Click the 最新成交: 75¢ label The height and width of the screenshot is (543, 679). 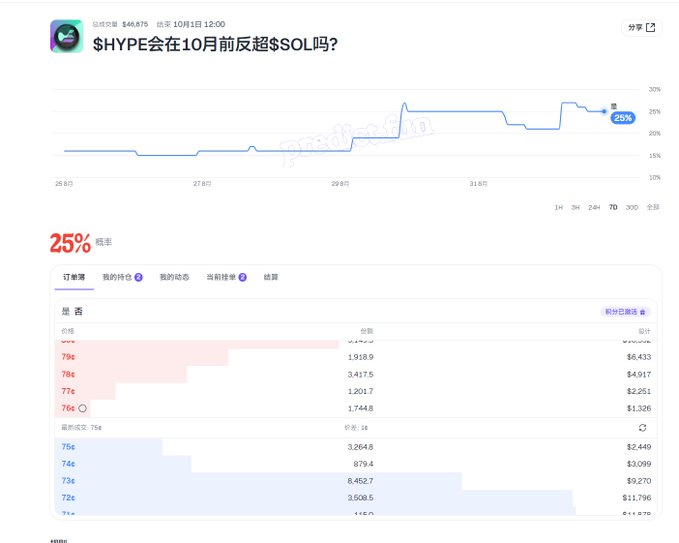[81, 427]
